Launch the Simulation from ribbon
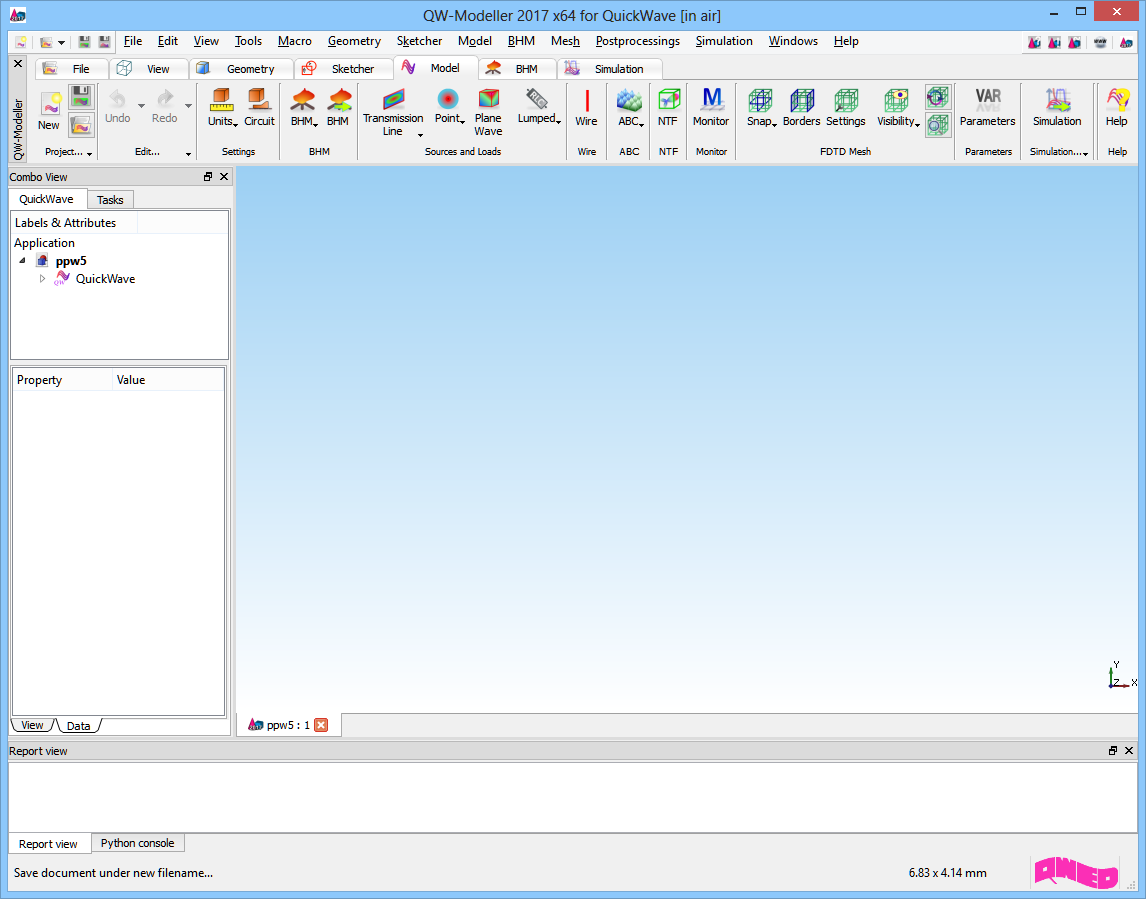 point(1057,107)
